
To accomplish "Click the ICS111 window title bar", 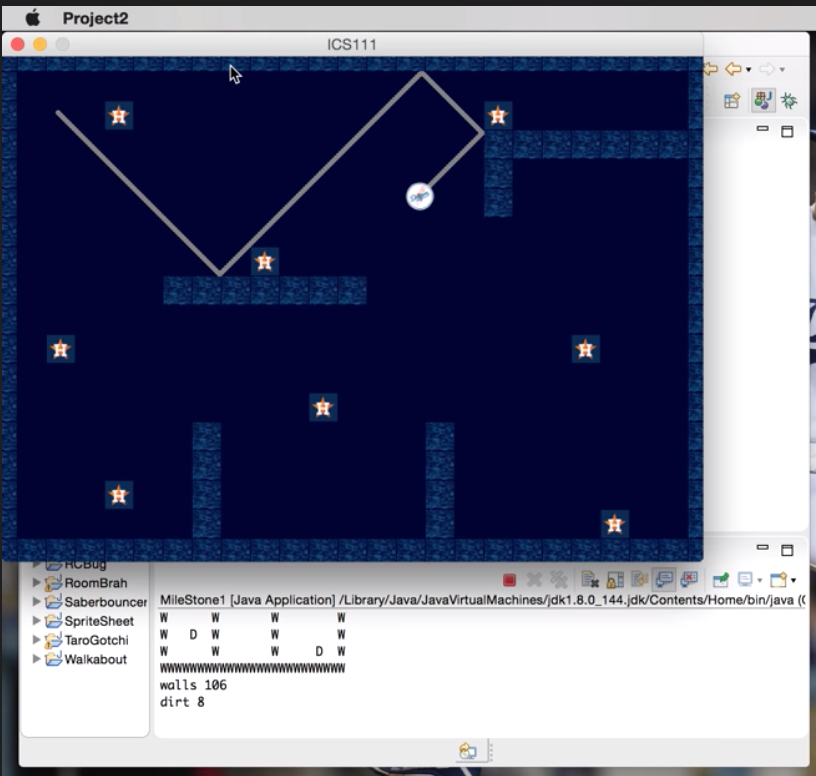I will (352, 44).
